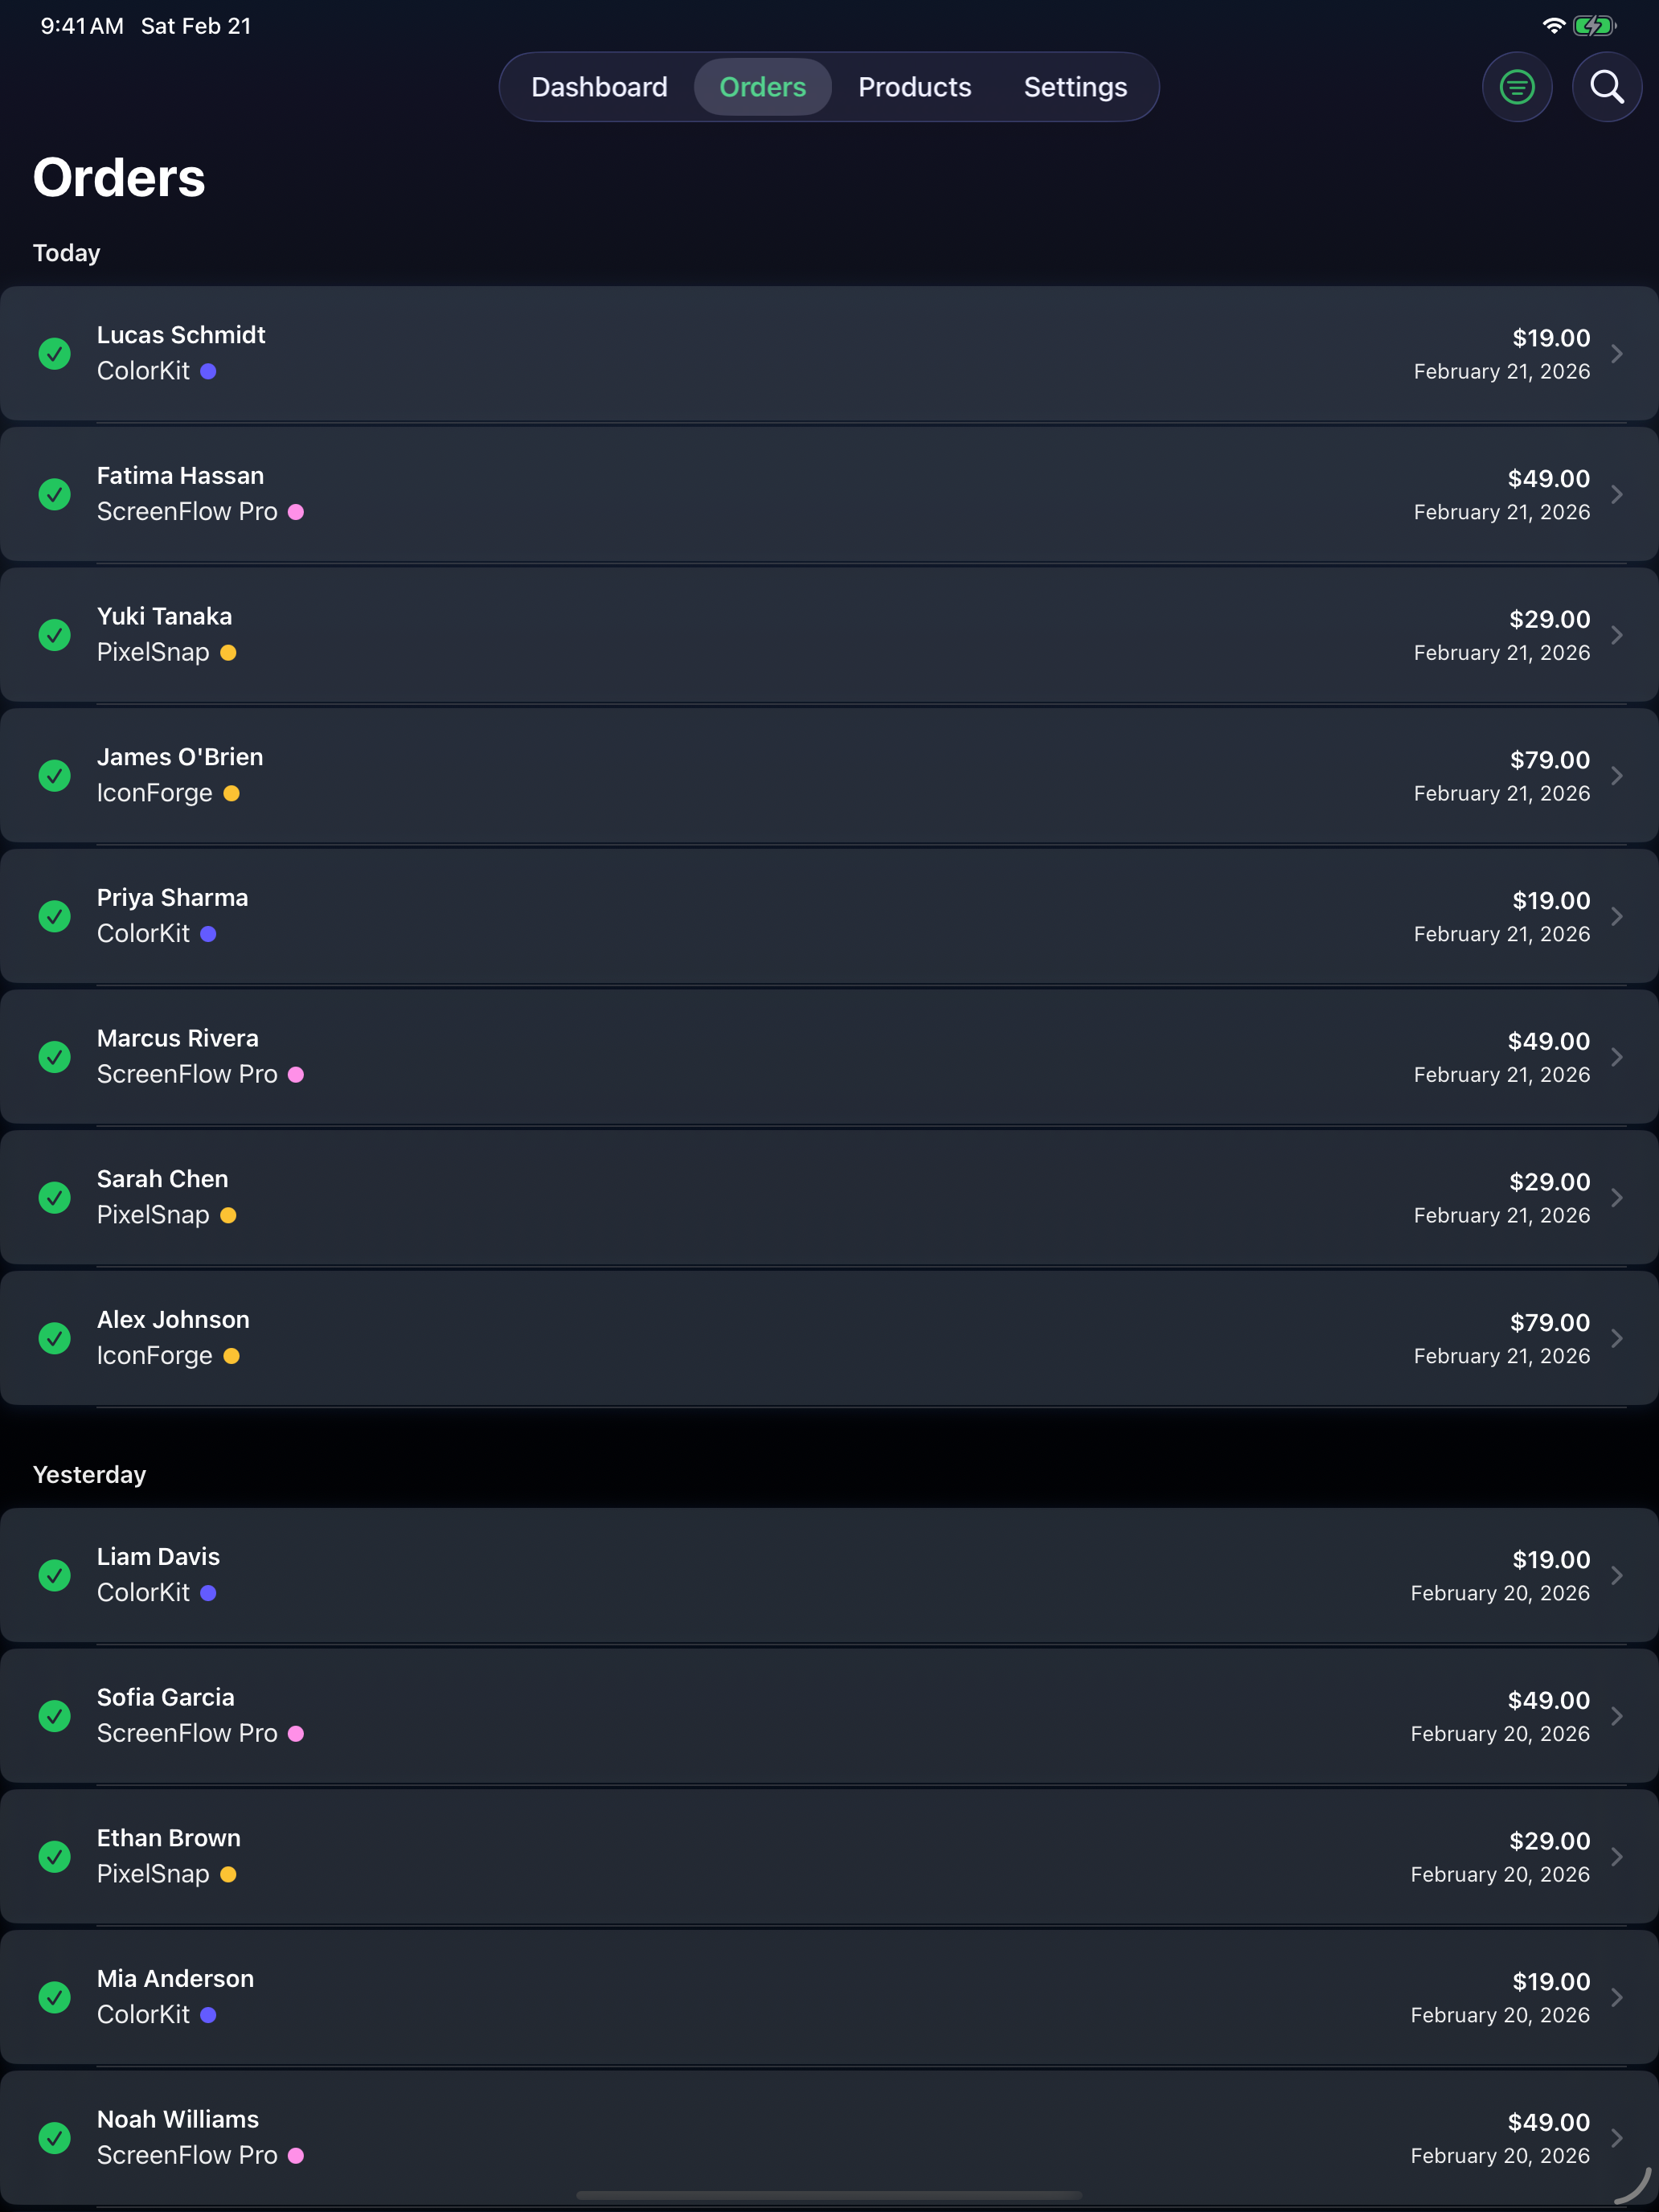Click the green checkmark on Lucas Schmidt's order
This screenshot has height=2212, width=1659.
55,353
